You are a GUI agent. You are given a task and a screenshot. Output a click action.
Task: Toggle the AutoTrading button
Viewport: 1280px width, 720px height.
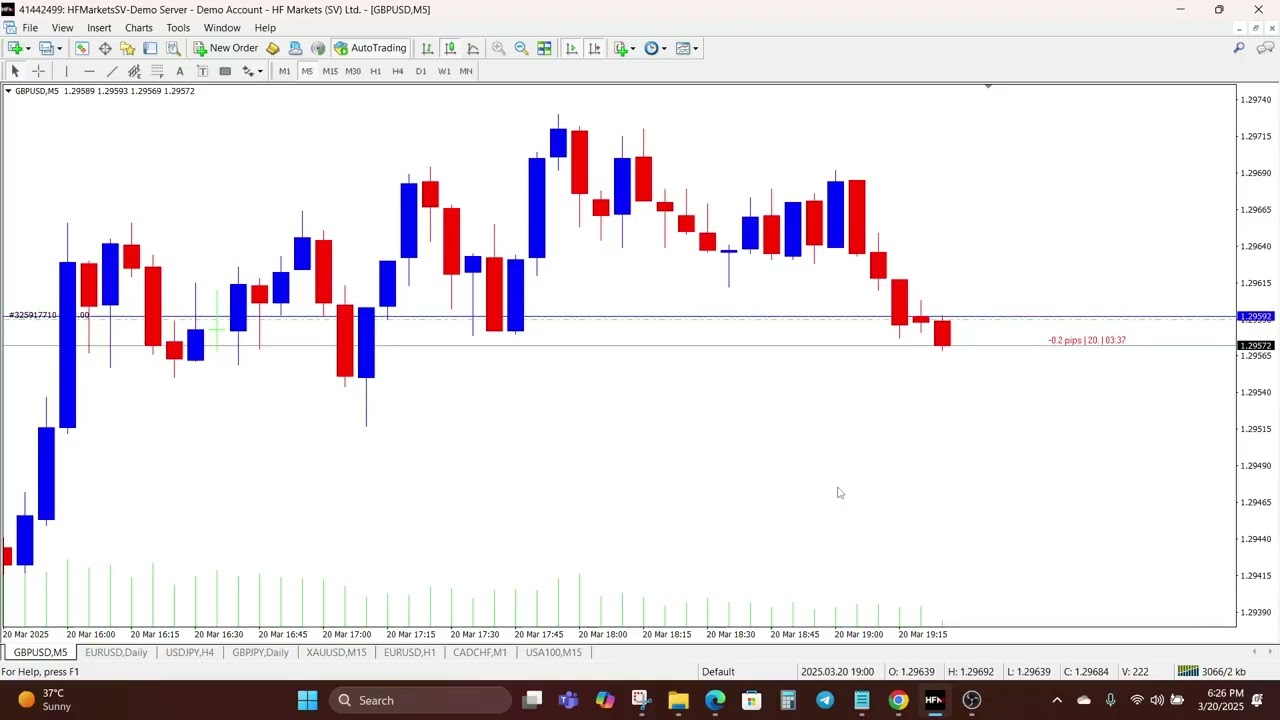point(370,48)
